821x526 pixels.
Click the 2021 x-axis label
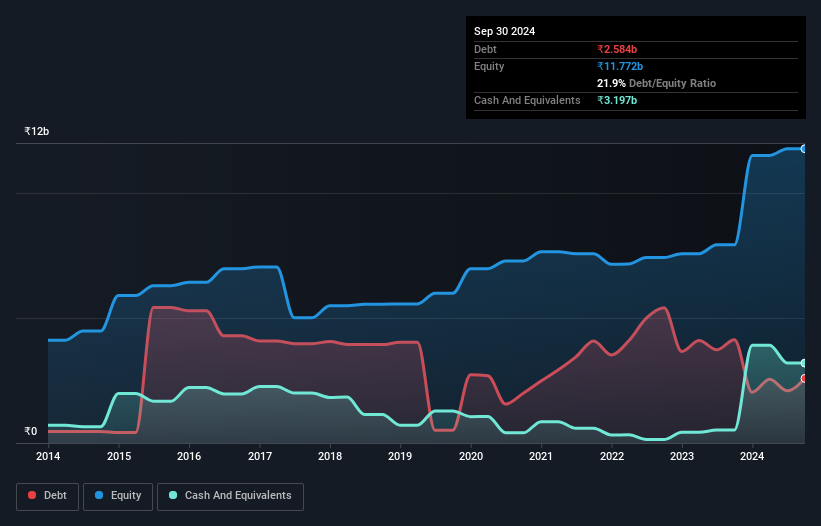(541, 456)
